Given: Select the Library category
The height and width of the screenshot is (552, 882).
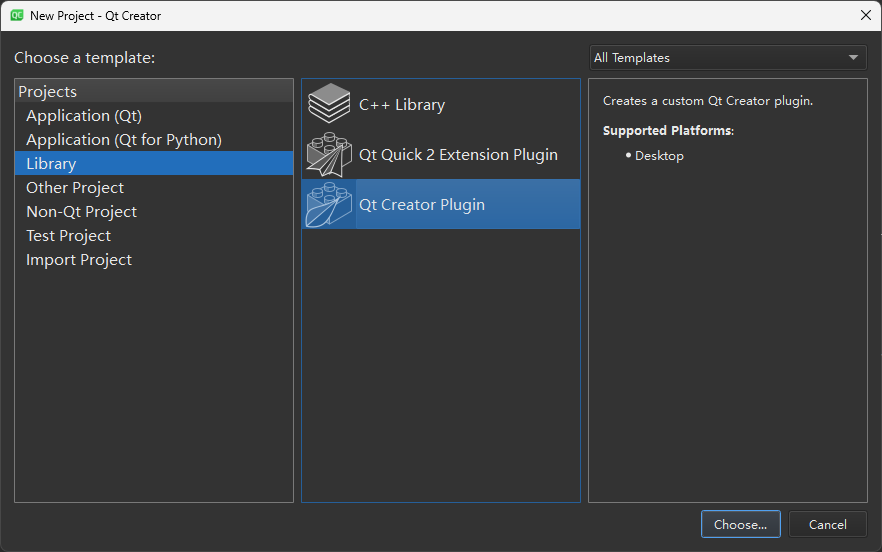Looking at the screenshot, I should 154,163.
